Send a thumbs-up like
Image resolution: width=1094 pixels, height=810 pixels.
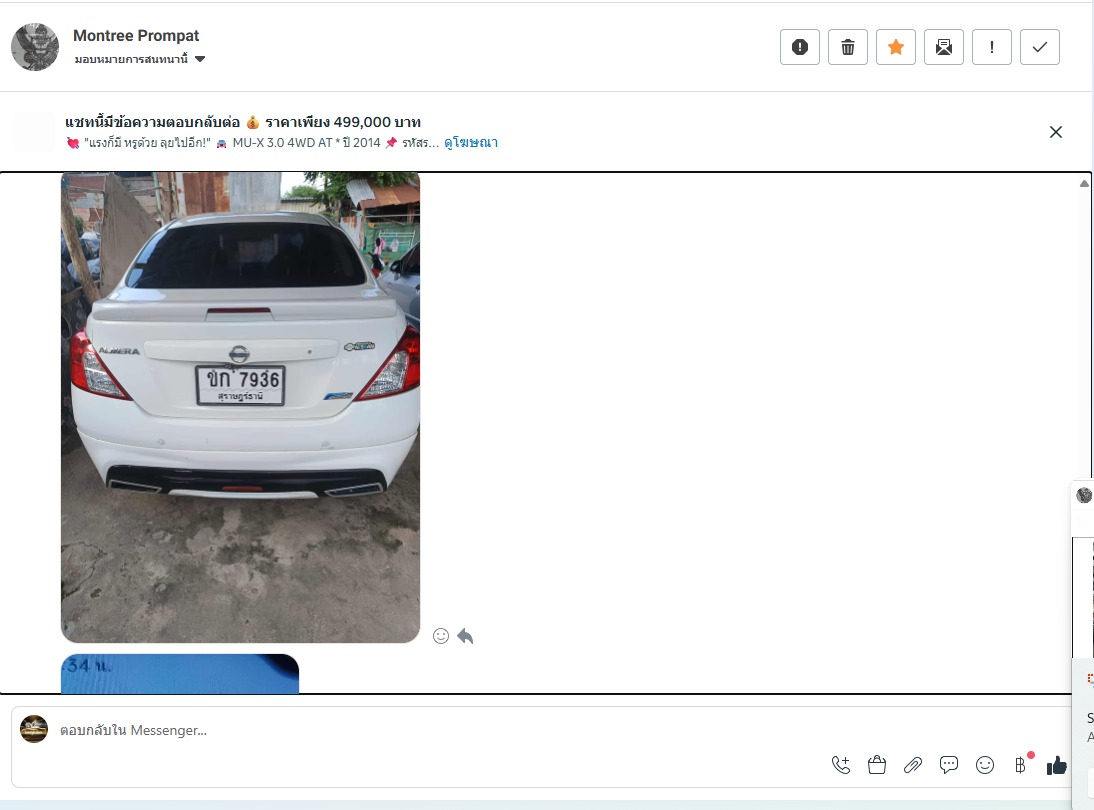[1056, 765]
